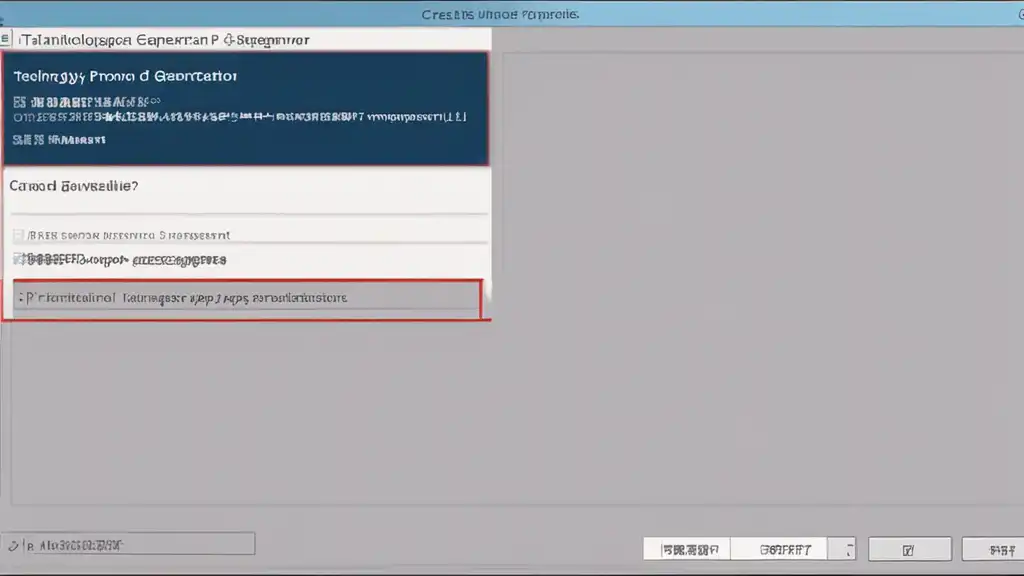1024x576 pixels.
Task: Click the gray button with the checkmark icon
Action: coord(909,549)
